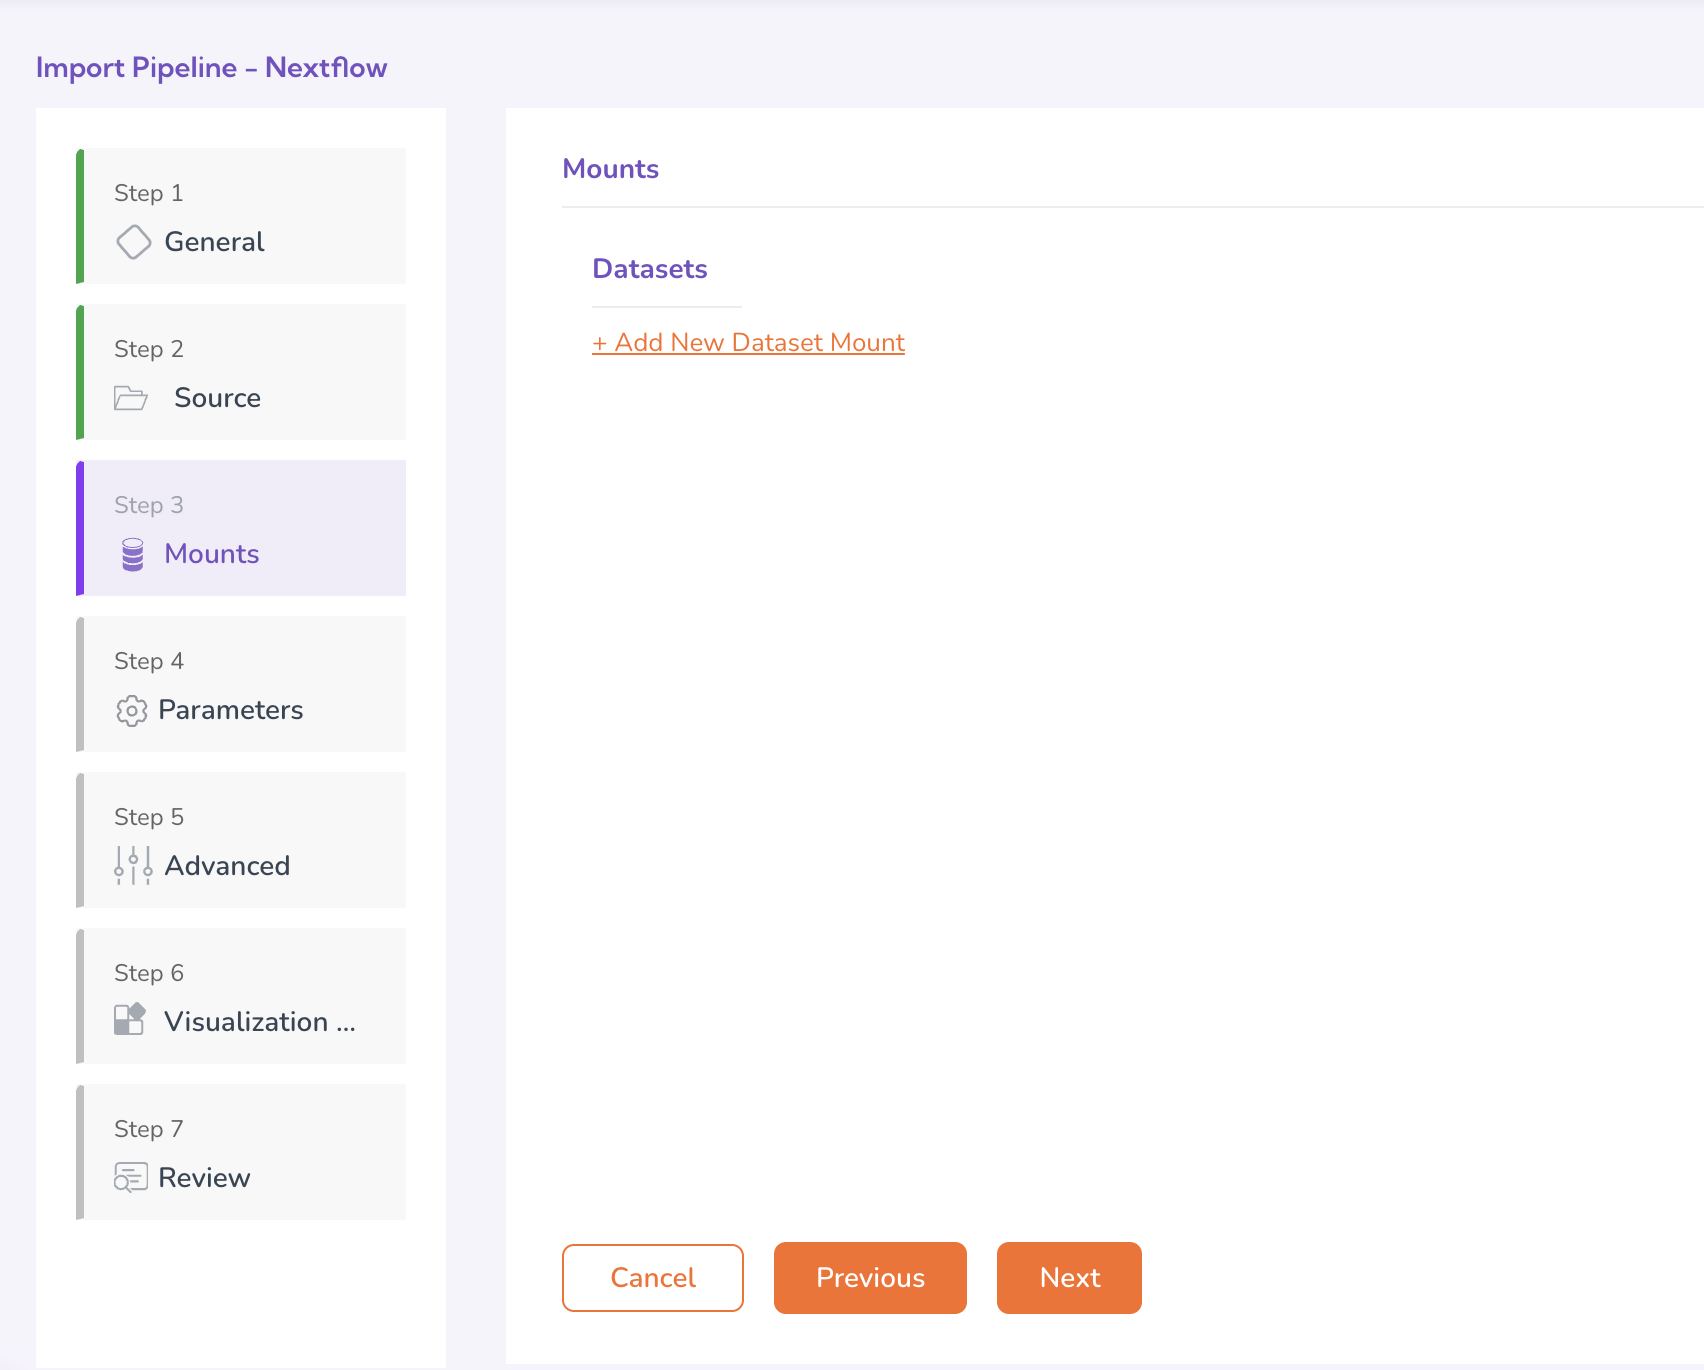Proceed with the Next button
Screen dimensions: 1704x1370
(1069, 1277)
